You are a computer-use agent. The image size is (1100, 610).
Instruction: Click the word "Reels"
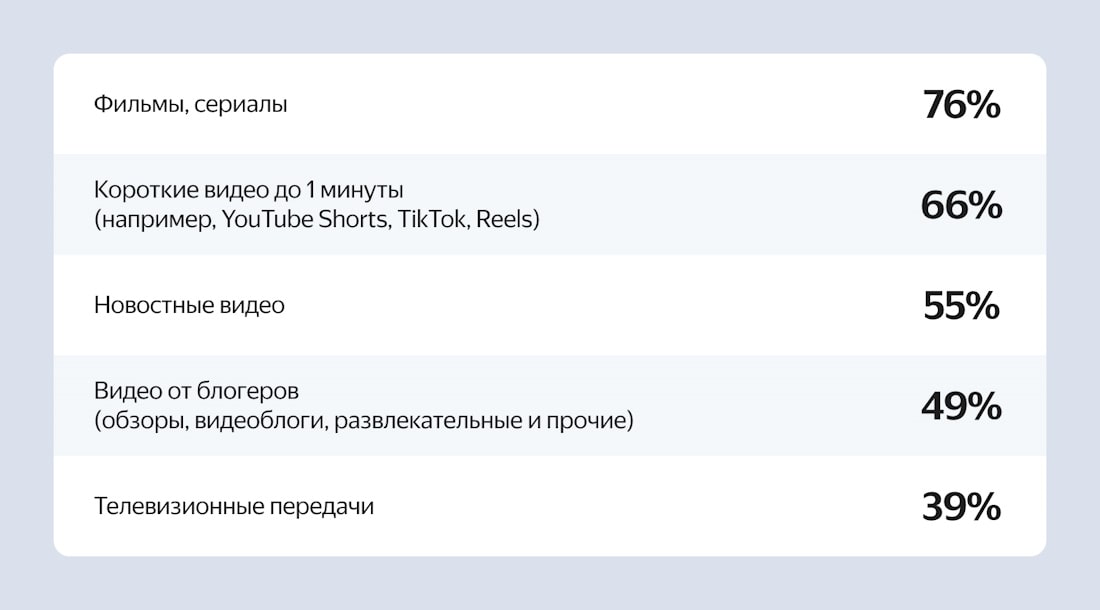(504, 219)
